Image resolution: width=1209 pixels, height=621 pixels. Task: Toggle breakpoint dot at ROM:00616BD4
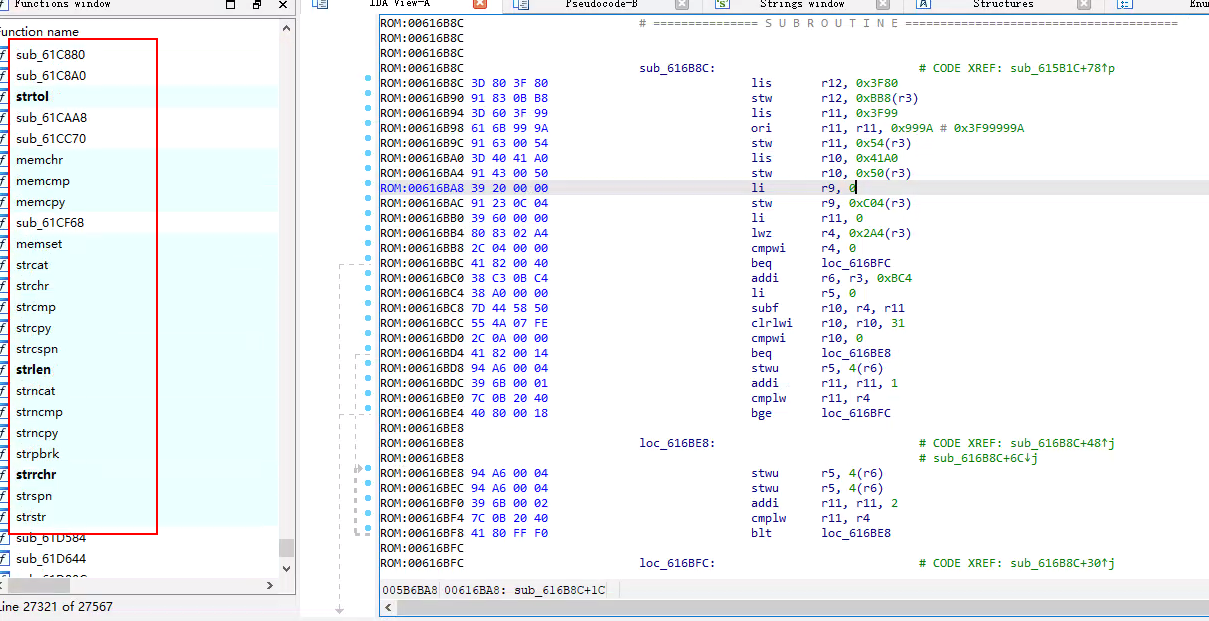[368, 348]
